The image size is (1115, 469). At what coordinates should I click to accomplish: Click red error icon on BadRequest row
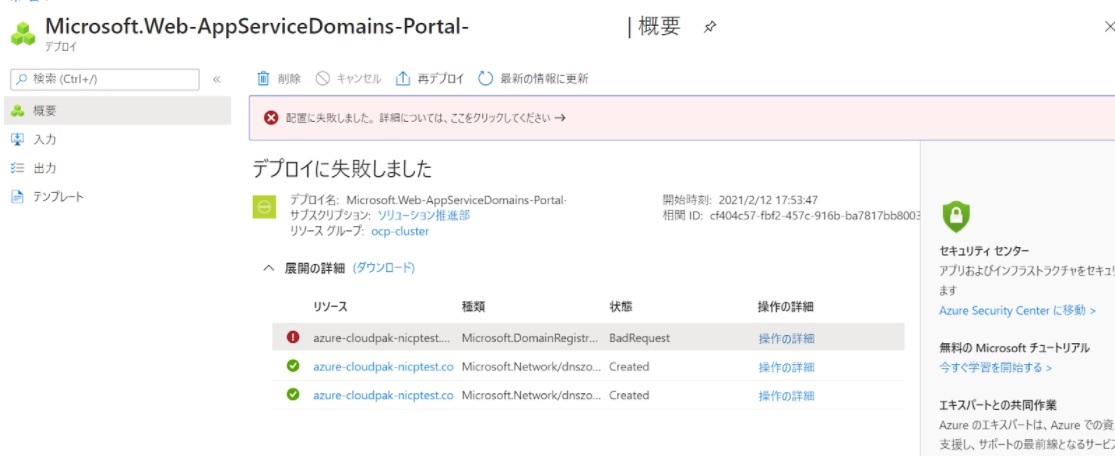tap(293, 338)
